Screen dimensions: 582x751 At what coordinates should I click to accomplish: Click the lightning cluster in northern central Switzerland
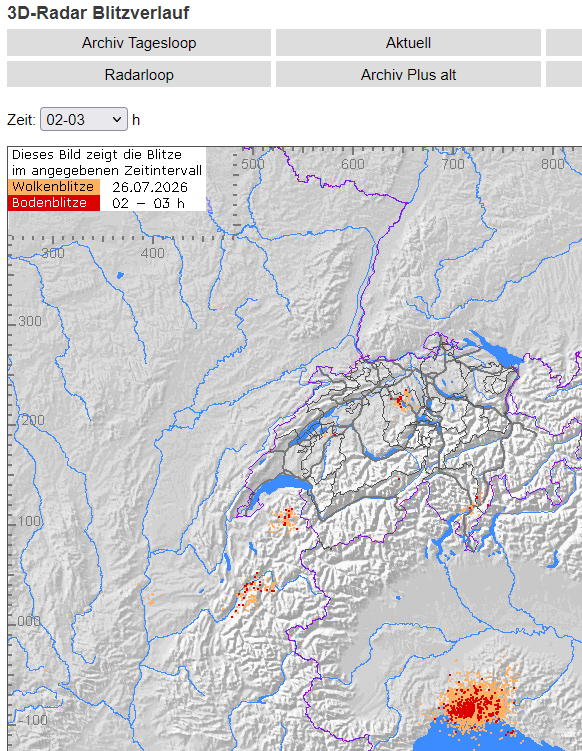(401, 400)
